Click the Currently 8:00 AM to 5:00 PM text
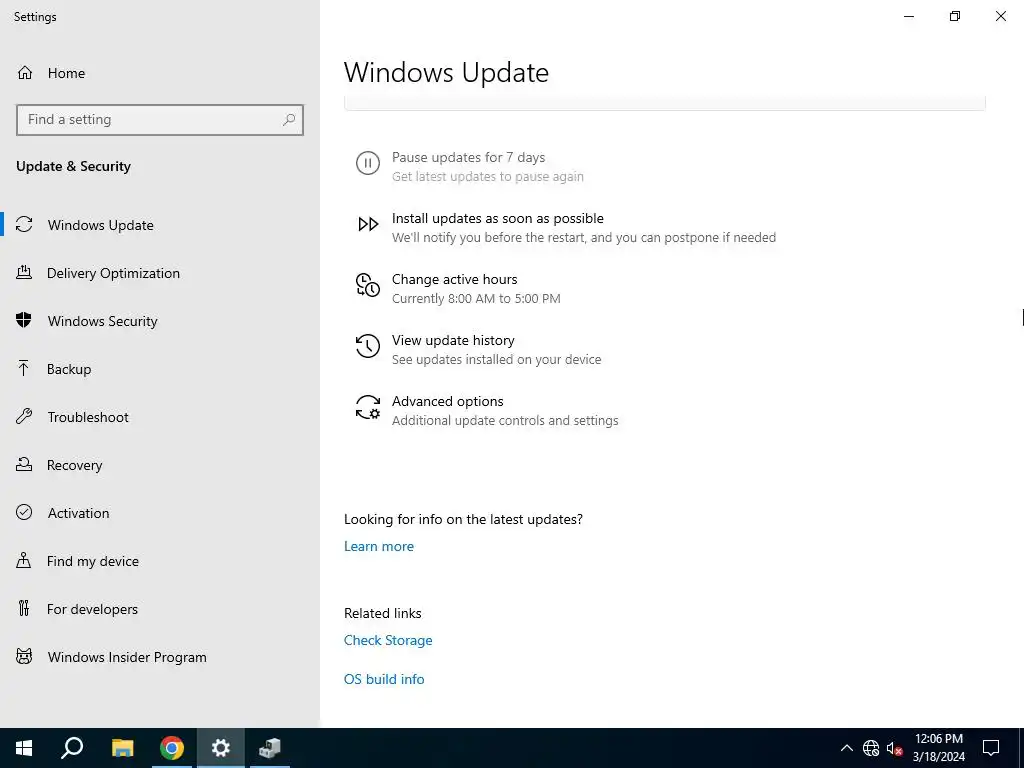 point(476,298)
